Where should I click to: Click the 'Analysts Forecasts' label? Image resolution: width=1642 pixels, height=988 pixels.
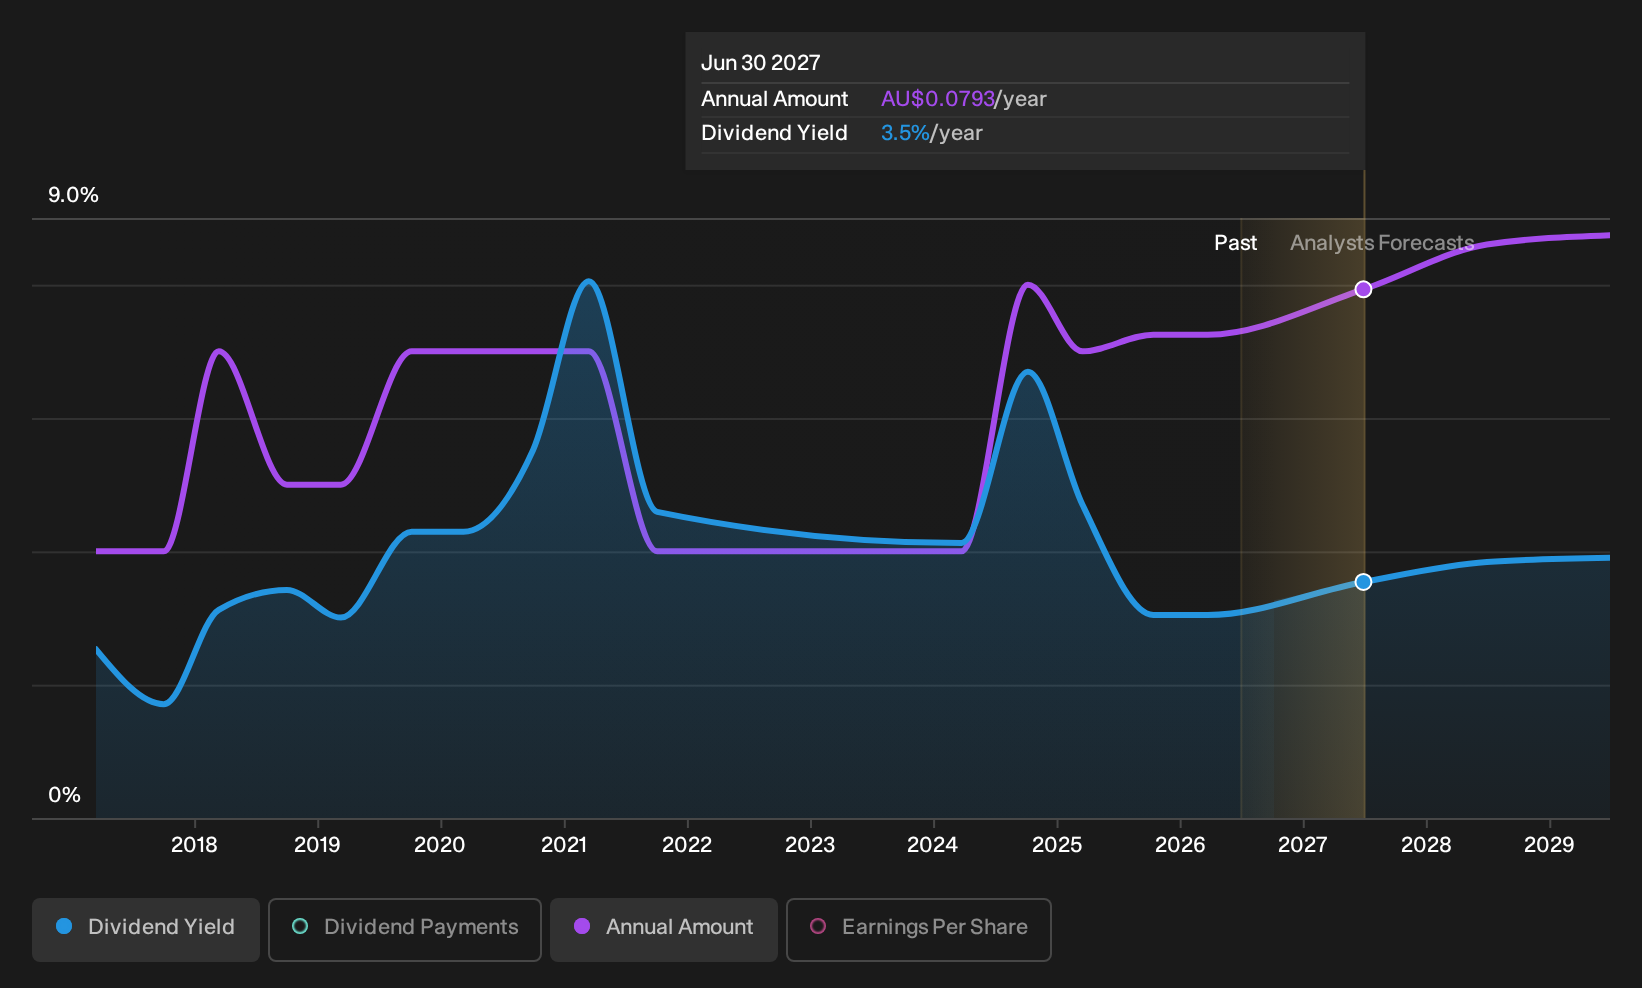point(1382,243)
